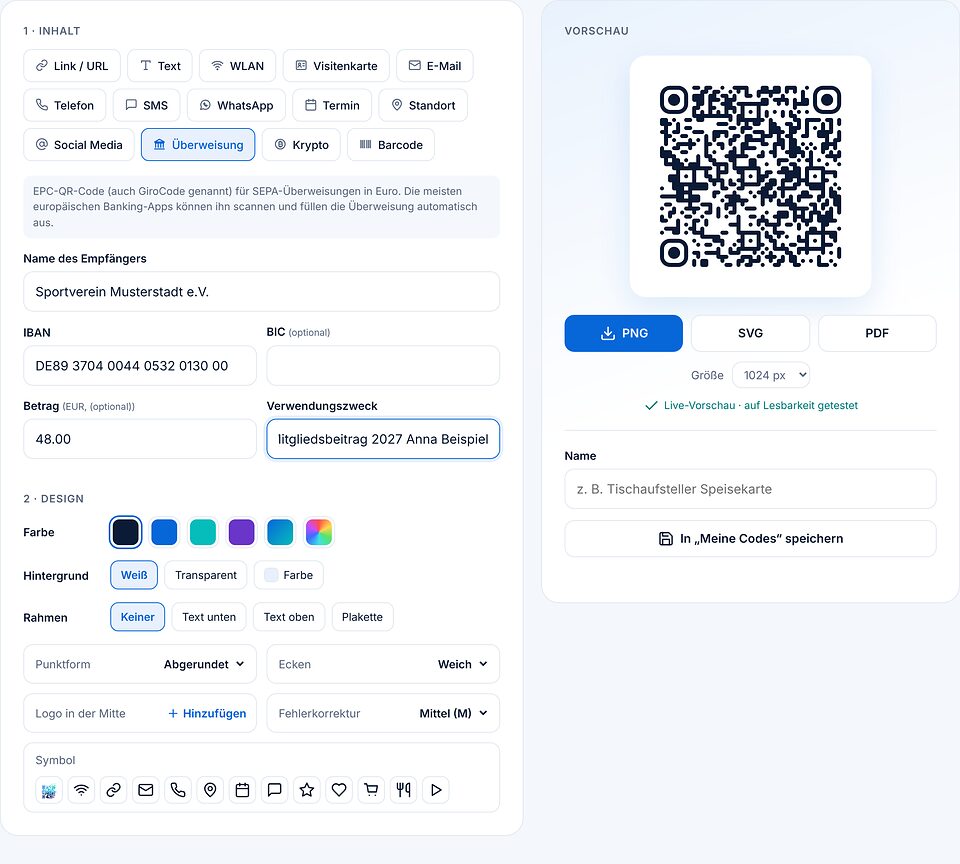Open the Punktform dropdown
The image size is (960, 864).
(140, 664)
